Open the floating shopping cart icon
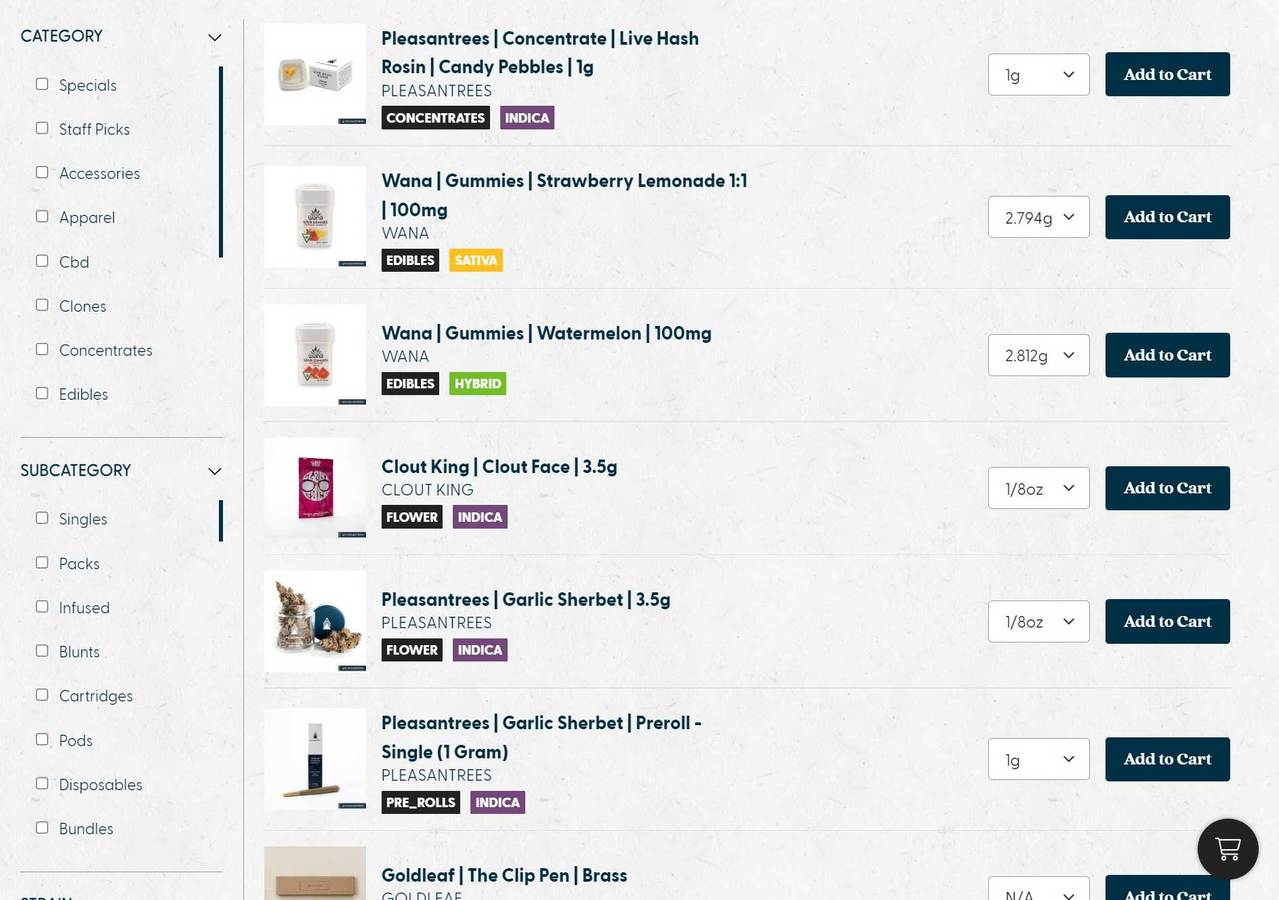 (1227, 848)
